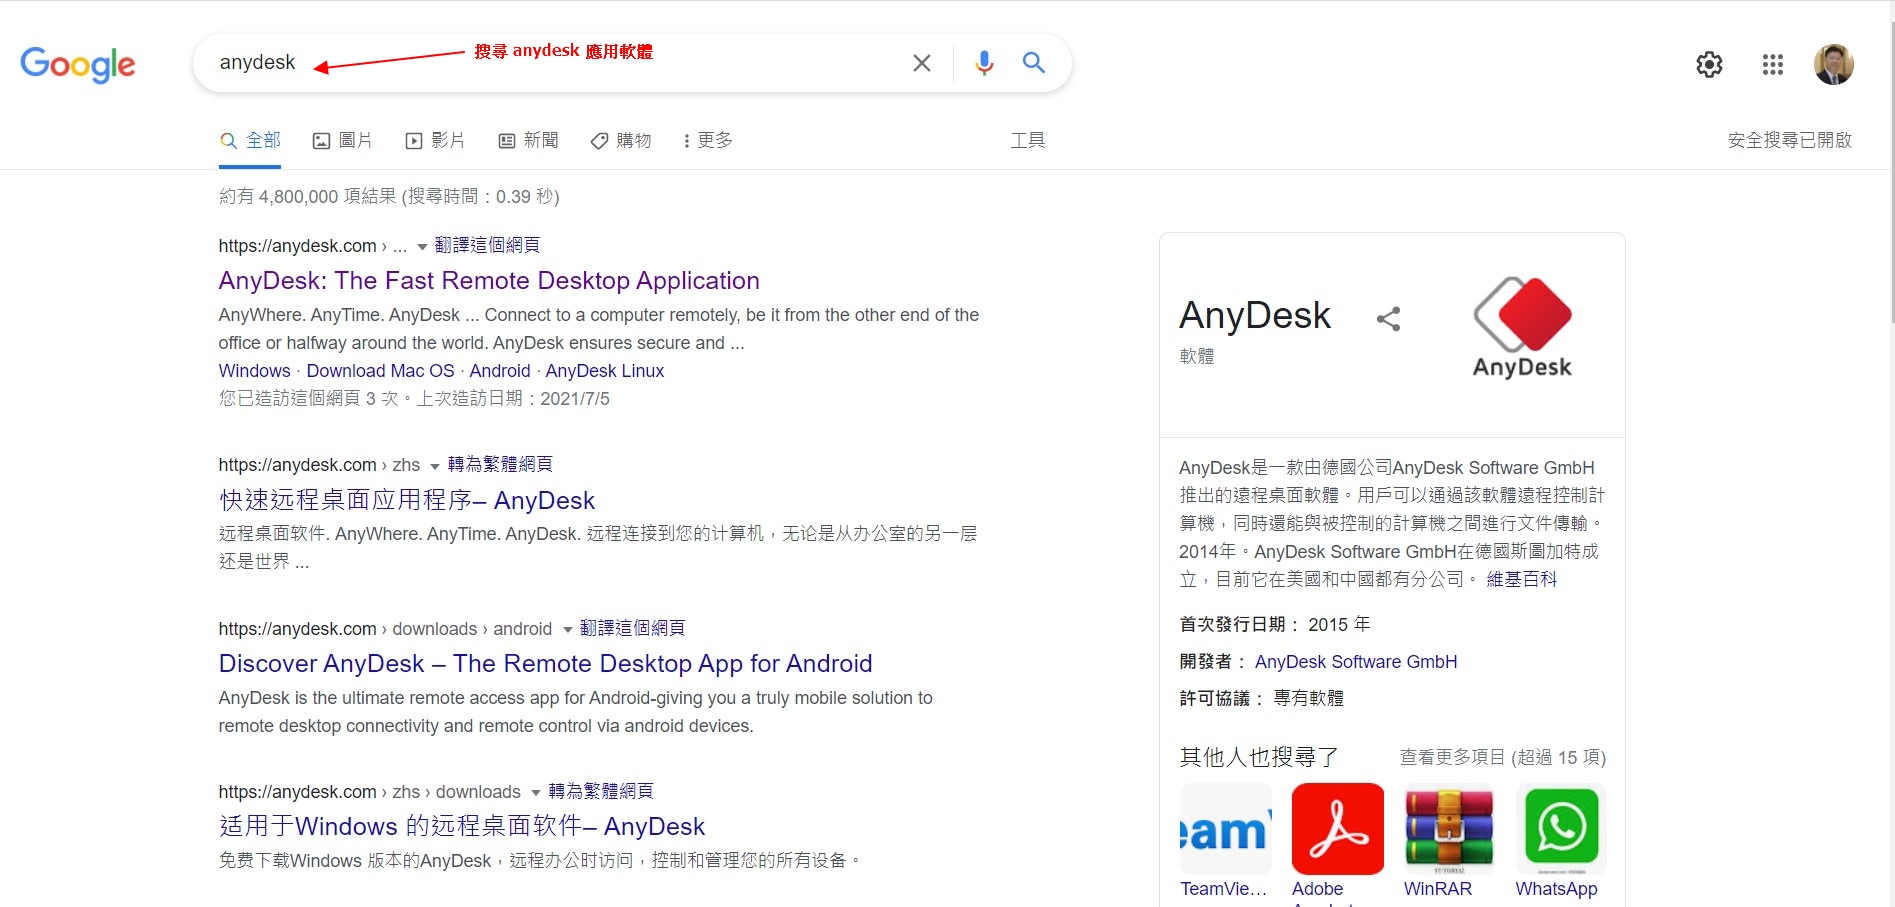Click the 首次發行日期 label
Image resolution: width=1895 pixels, height=907 pixels.
[x=1232, y=624]
